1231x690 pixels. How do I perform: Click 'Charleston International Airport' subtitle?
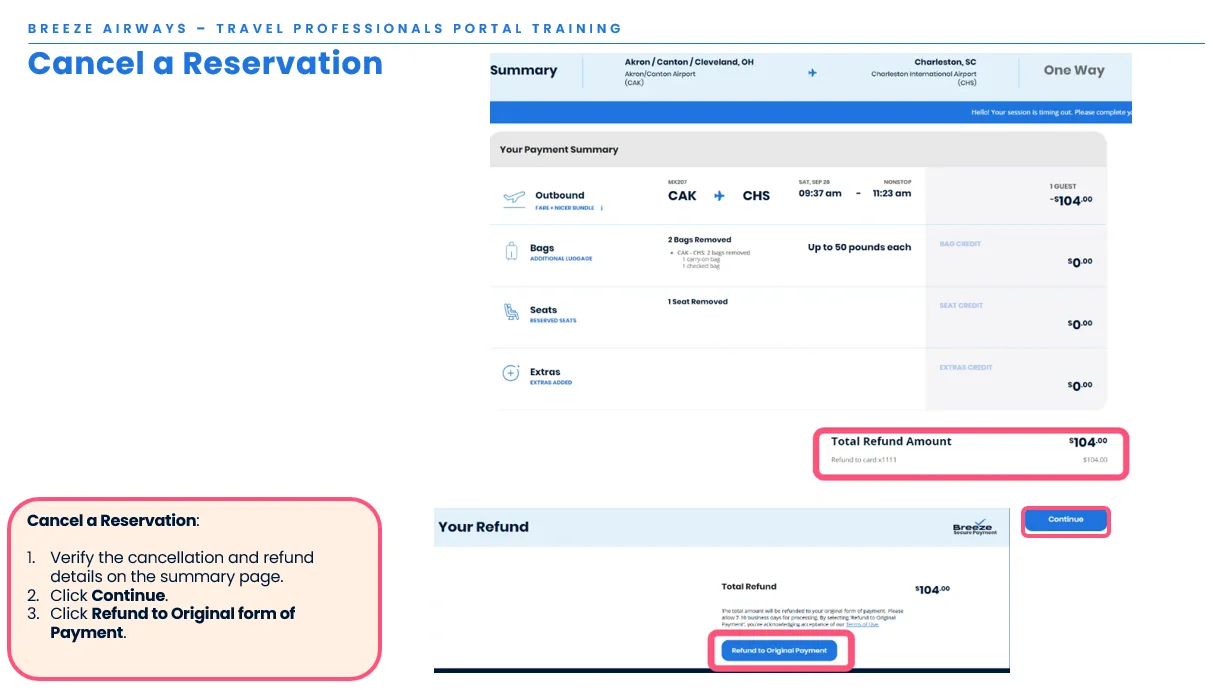coord(924,74)
